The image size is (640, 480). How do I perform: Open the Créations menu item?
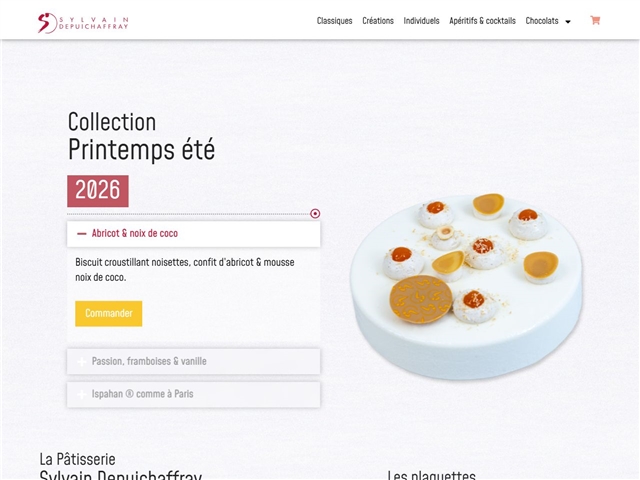click(378, 21)
